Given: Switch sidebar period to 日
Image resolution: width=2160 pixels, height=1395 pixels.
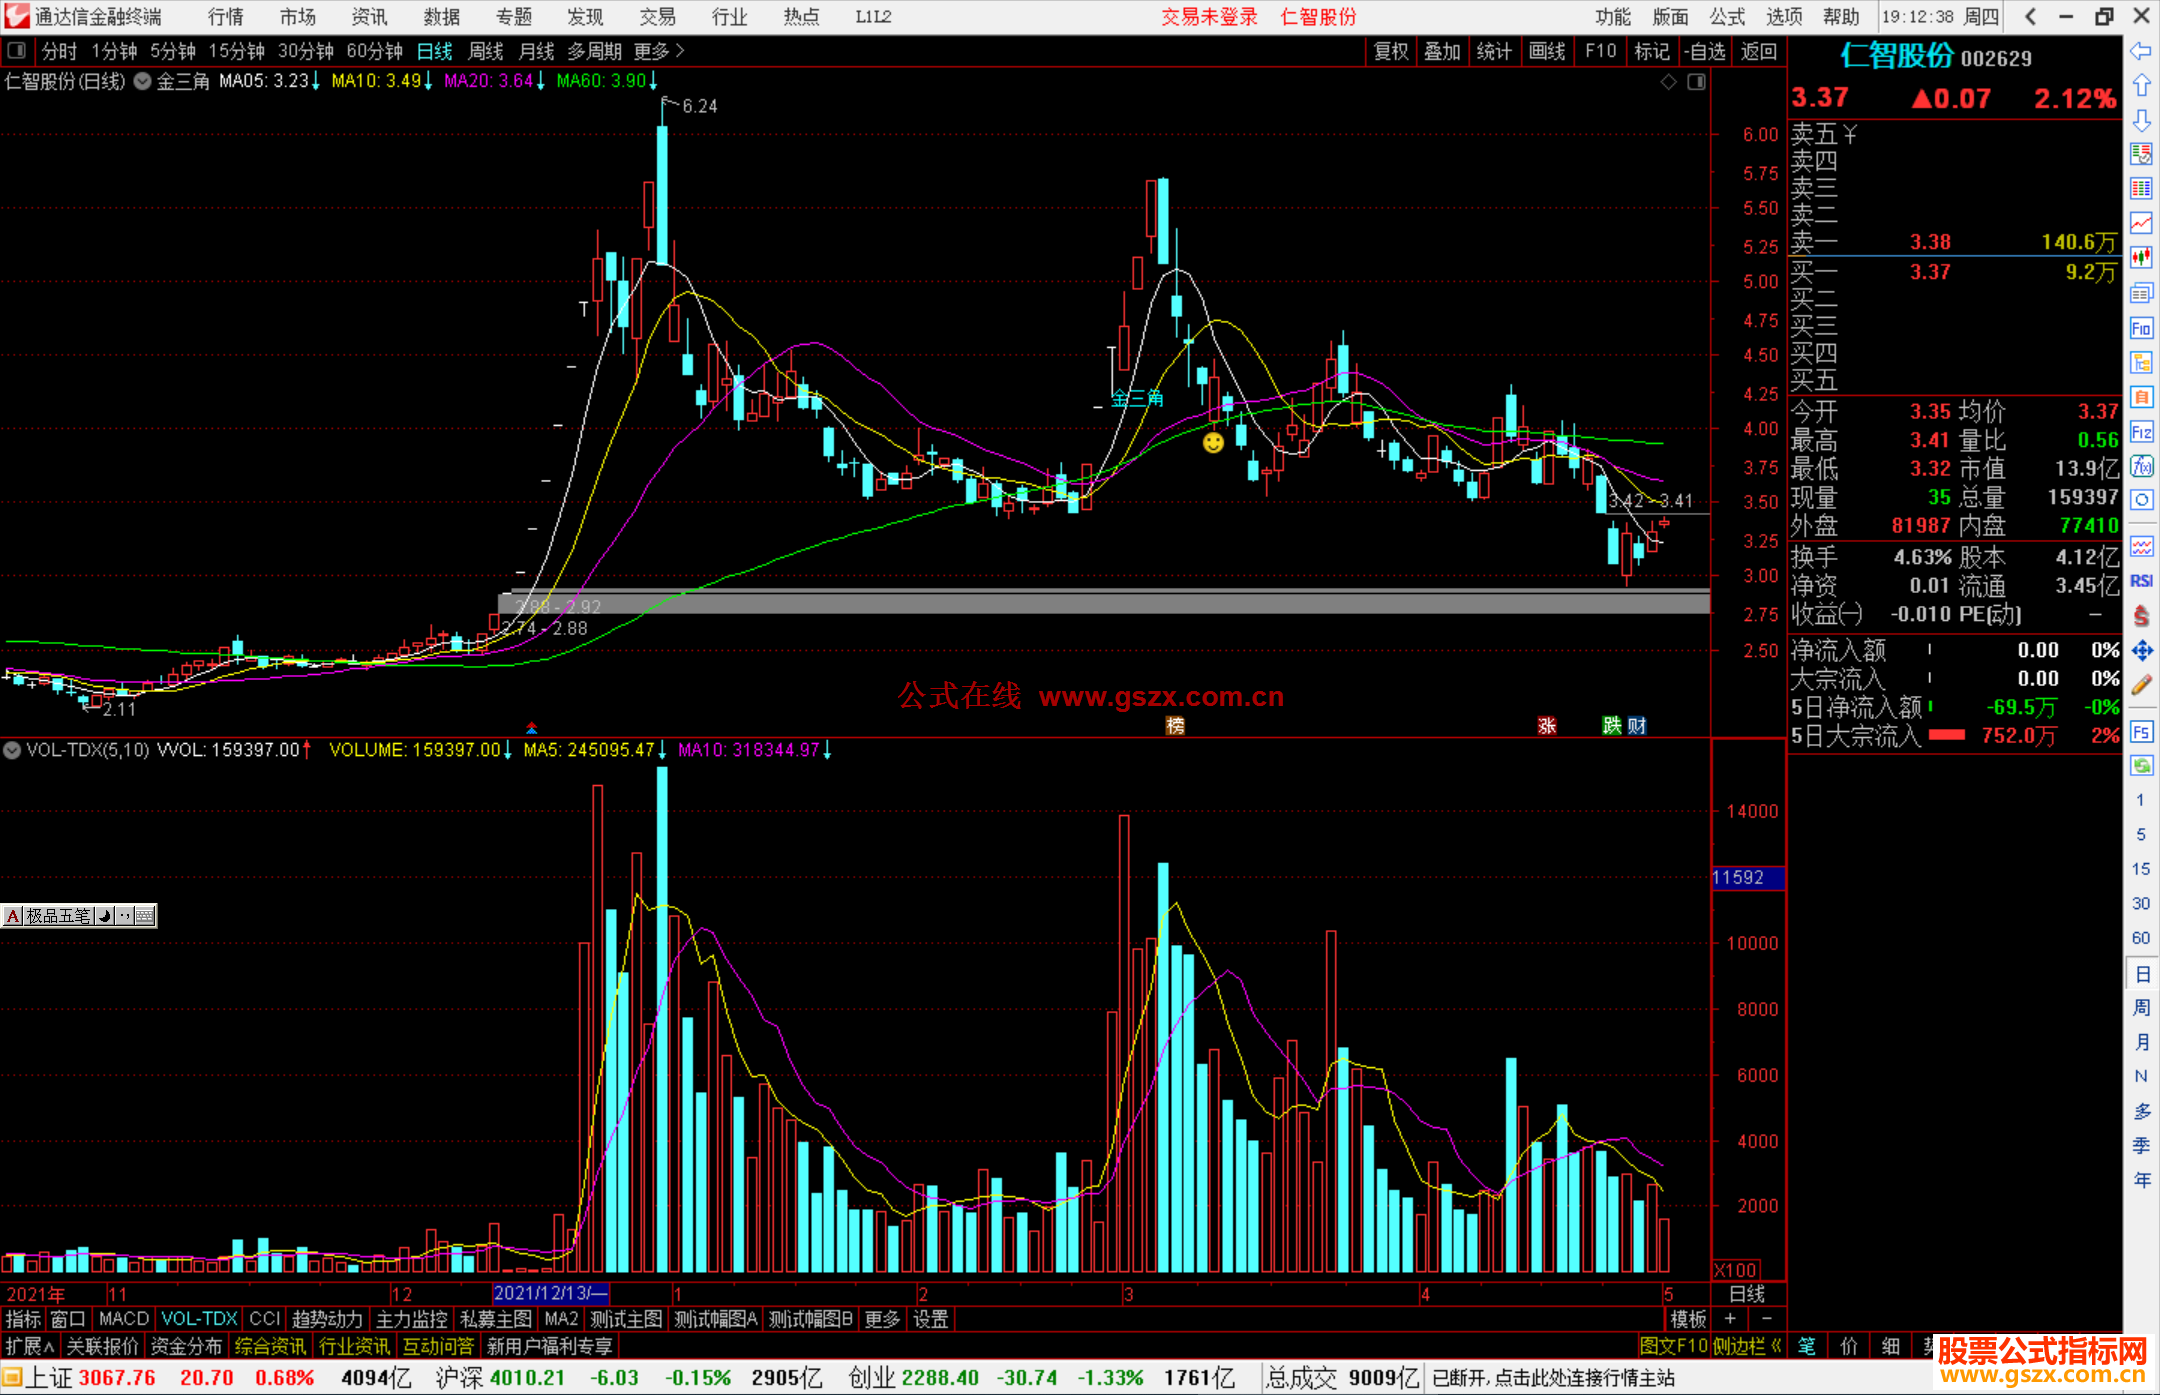Looking at the screenshot, I should [x=2141, y=973].
